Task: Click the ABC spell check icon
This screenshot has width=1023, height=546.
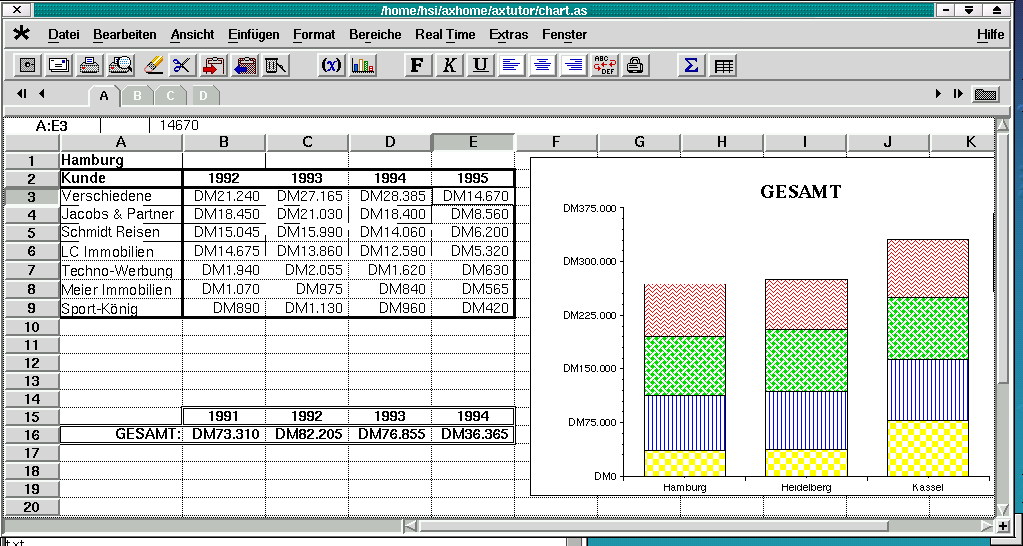Action: pyautogui.click(x=604, y=66)
